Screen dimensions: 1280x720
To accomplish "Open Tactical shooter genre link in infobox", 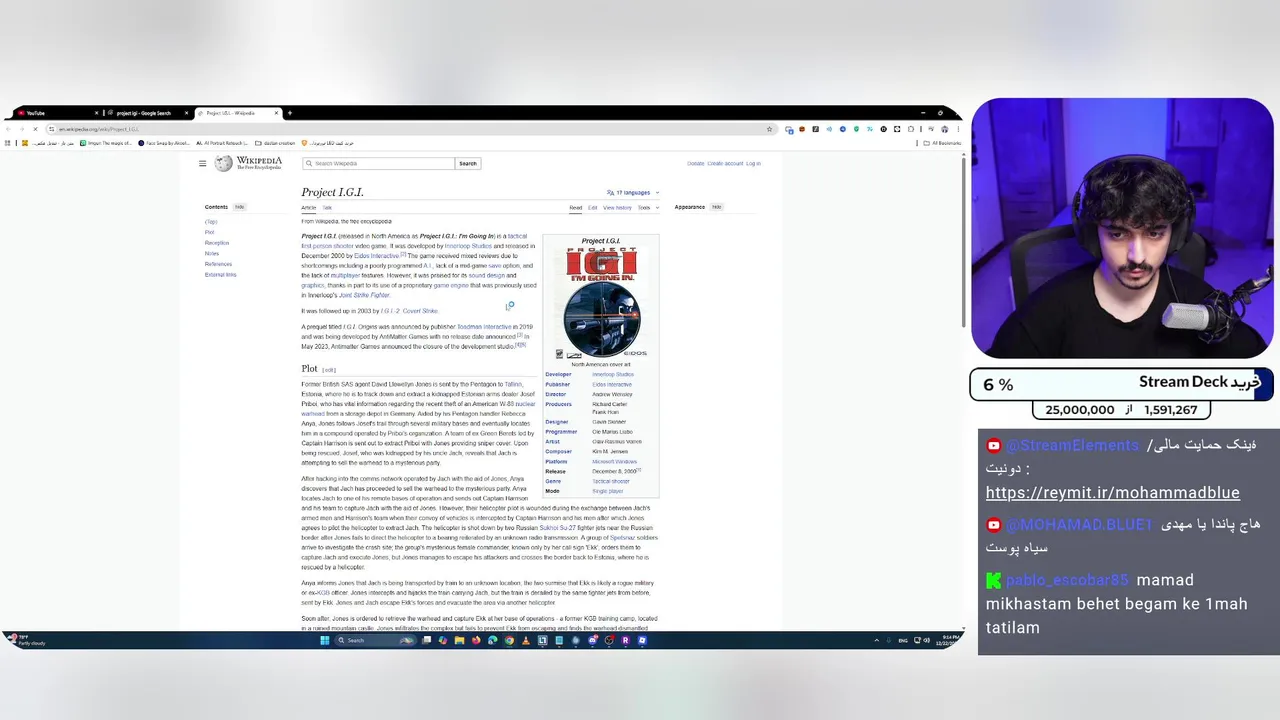I will pyautogui.click(x=611, y=481).
